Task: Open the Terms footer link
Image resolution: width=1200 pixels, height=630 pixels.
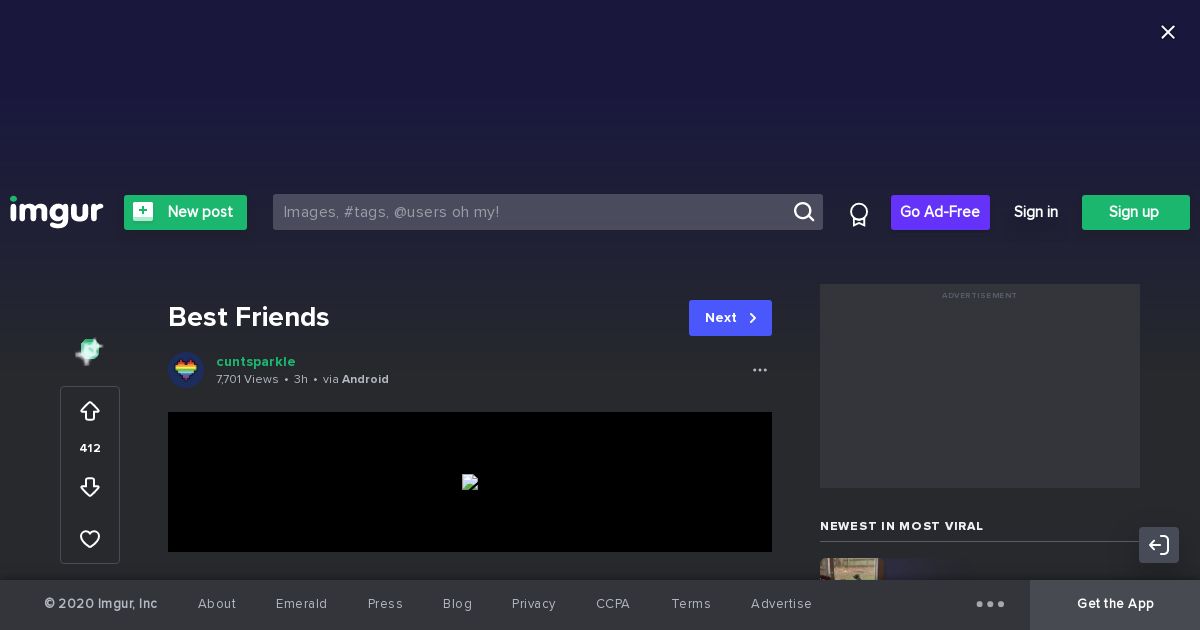Action: coord(691,604)
